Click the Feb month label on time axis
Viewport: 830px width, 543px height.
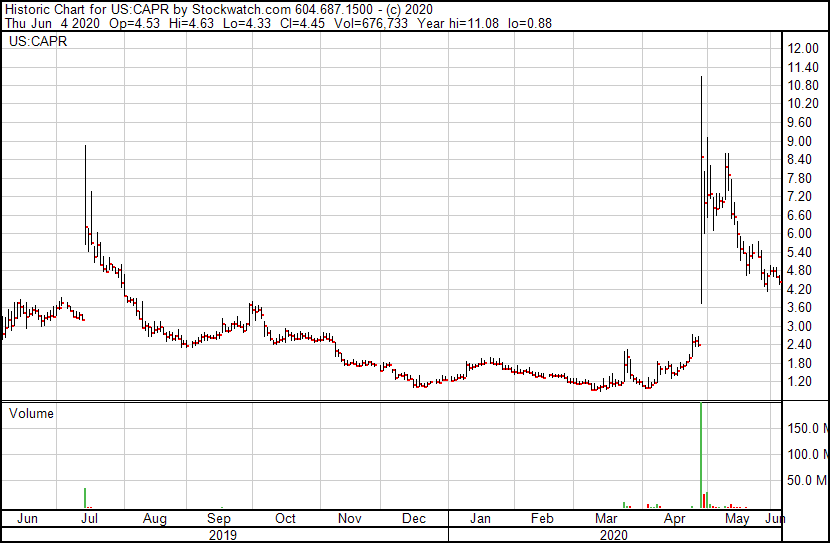point(542,518)
